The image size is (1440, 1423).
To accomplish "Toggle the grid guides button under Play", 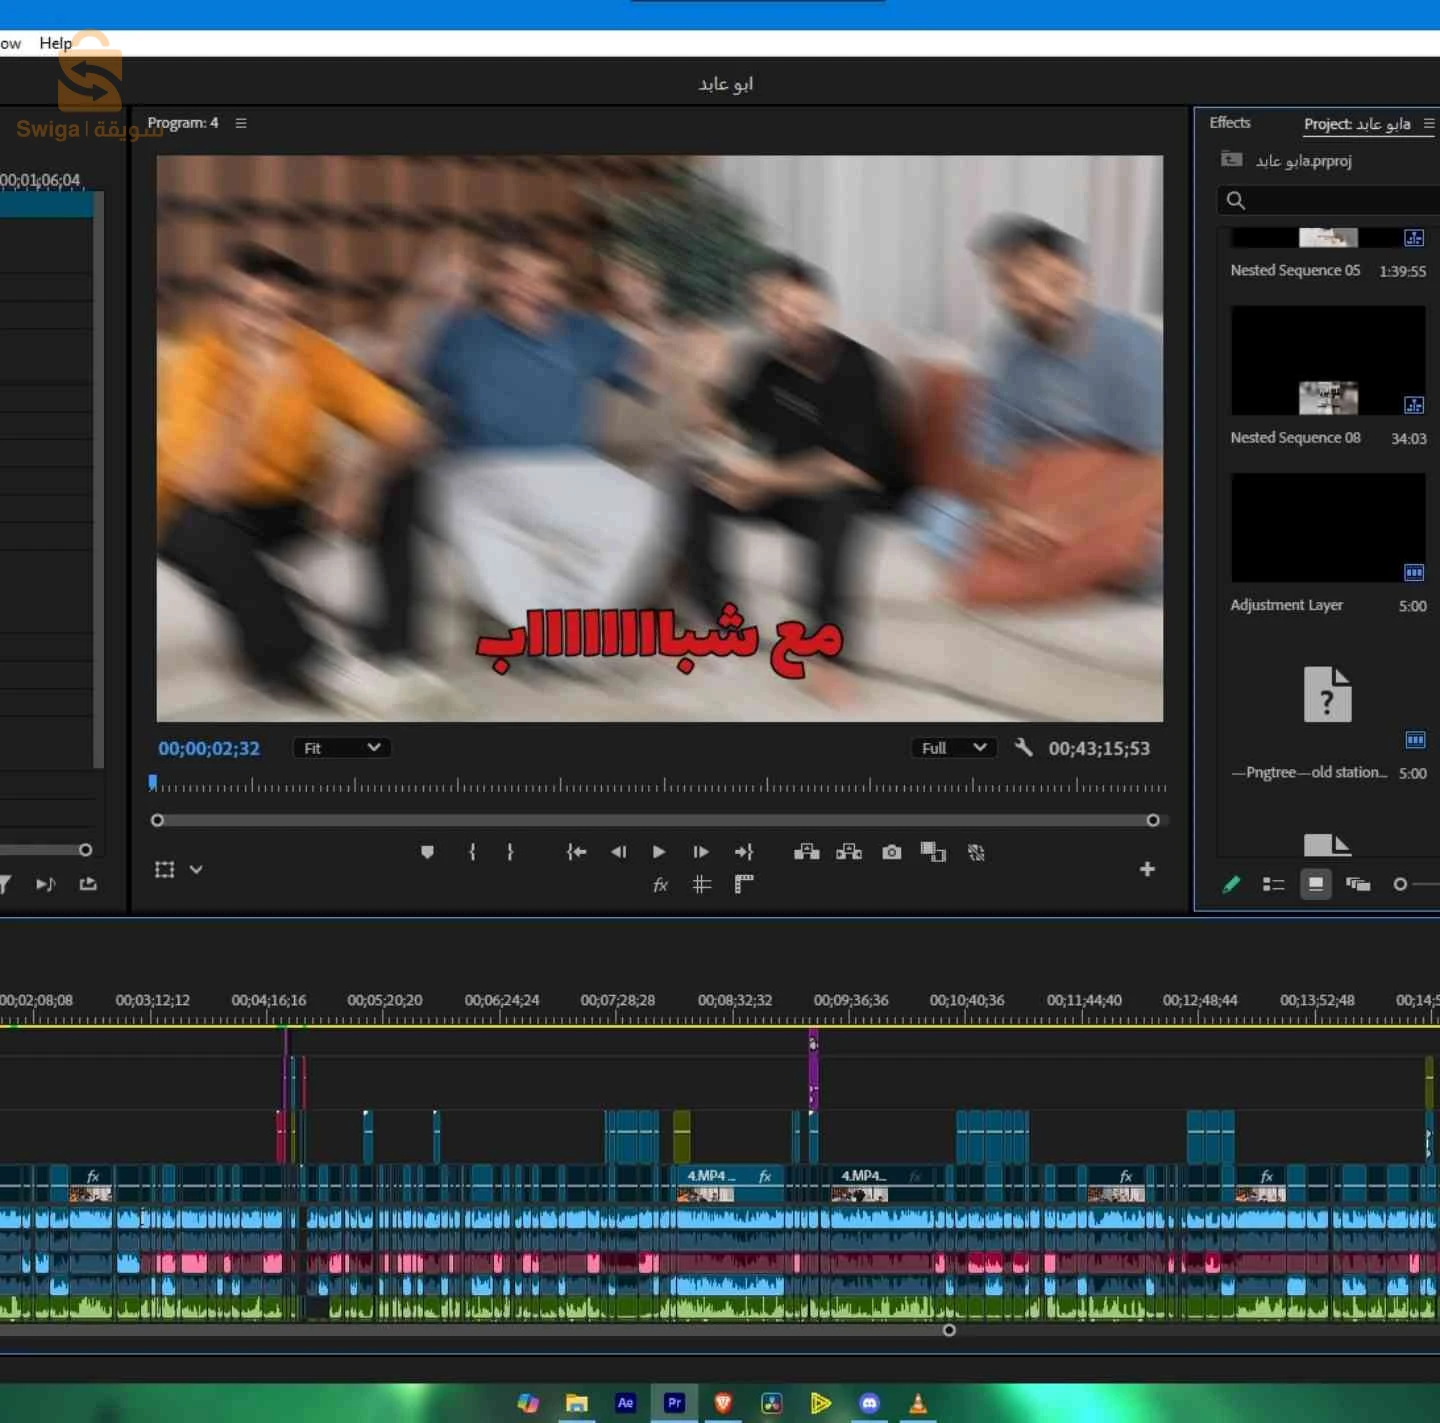I will pyautogui.click(x=702, y=884).
